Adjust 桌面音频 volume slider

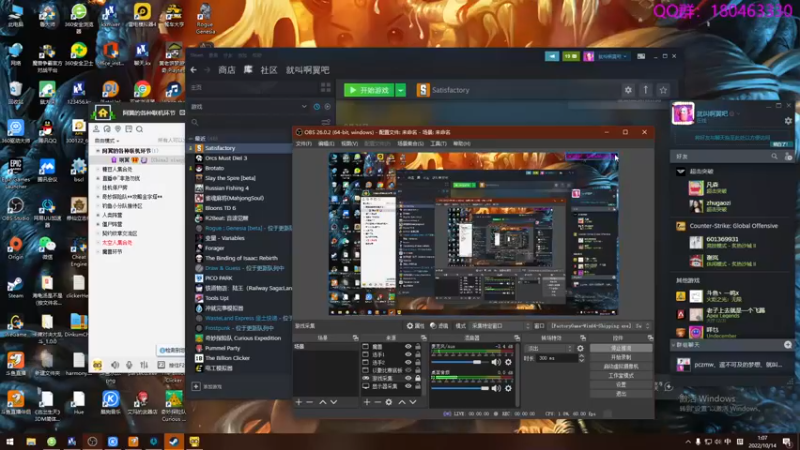(460, 388)
